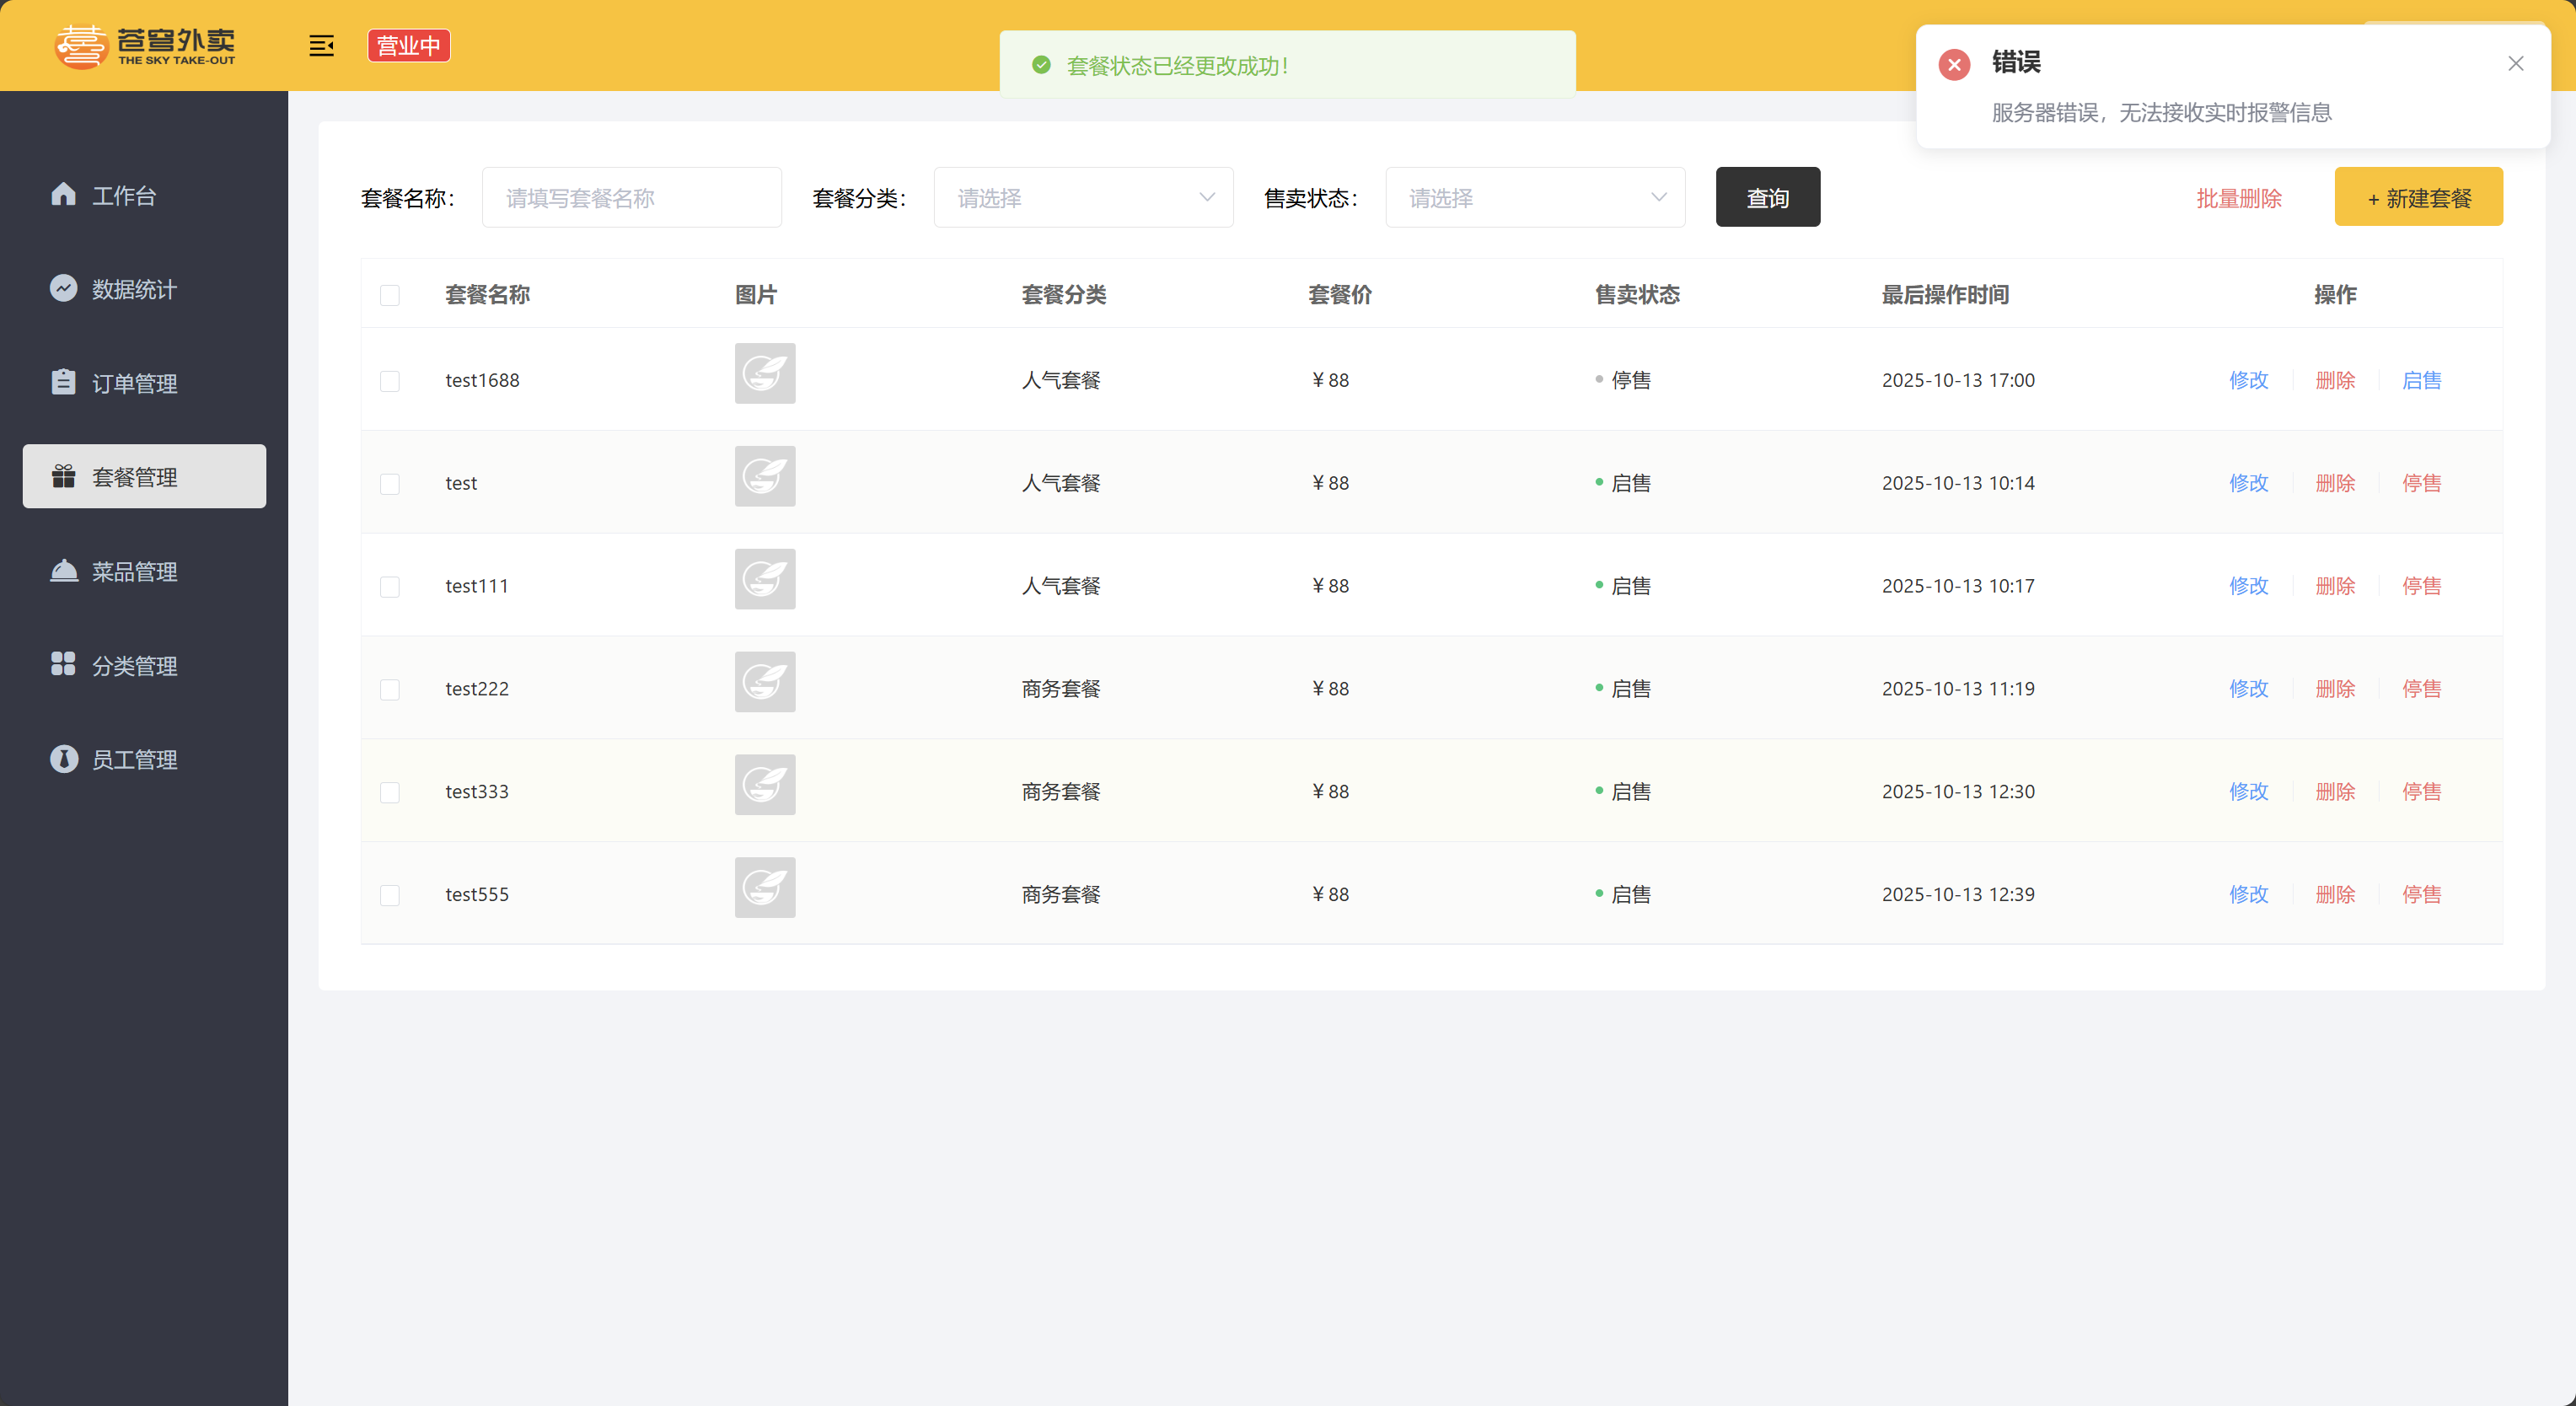Image resolution: width=2576 pixels, height=1406 pixels.
Task: Click the 查询 search button
Action: click(x=1767, y=198)
